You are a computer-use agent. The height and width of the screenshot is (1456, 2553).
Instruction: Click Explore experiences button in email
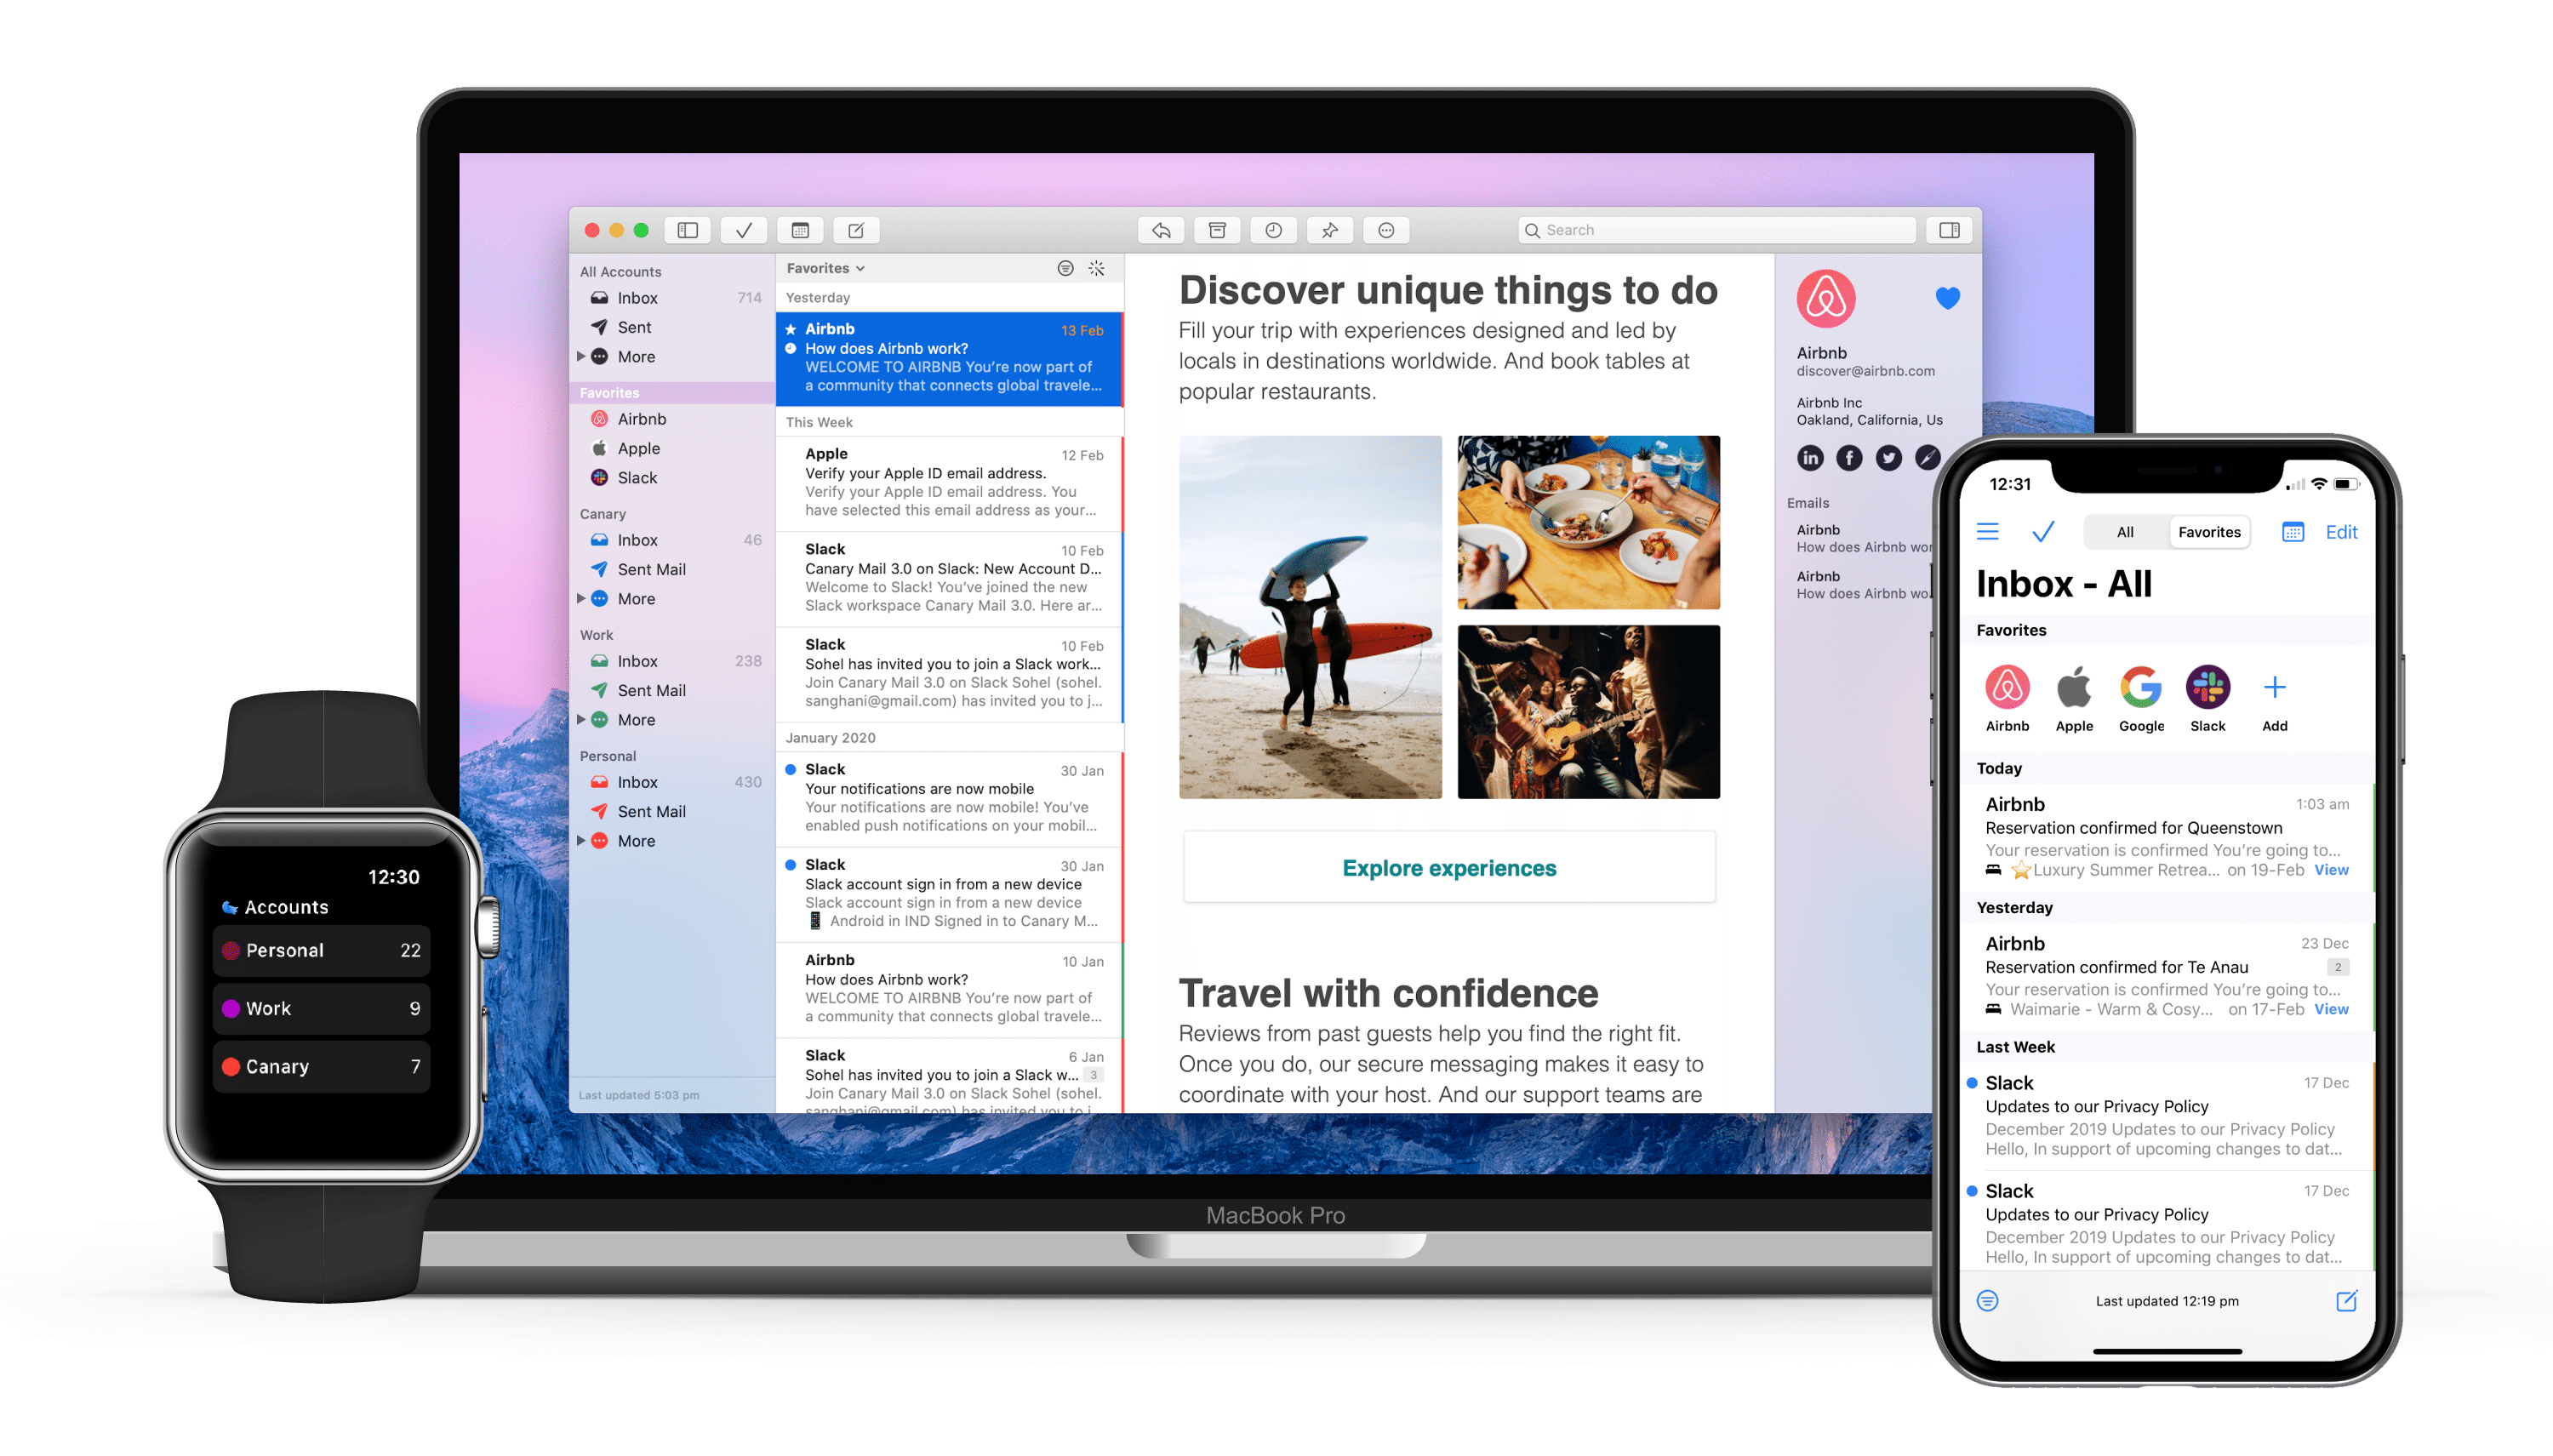click(1447, 868)
